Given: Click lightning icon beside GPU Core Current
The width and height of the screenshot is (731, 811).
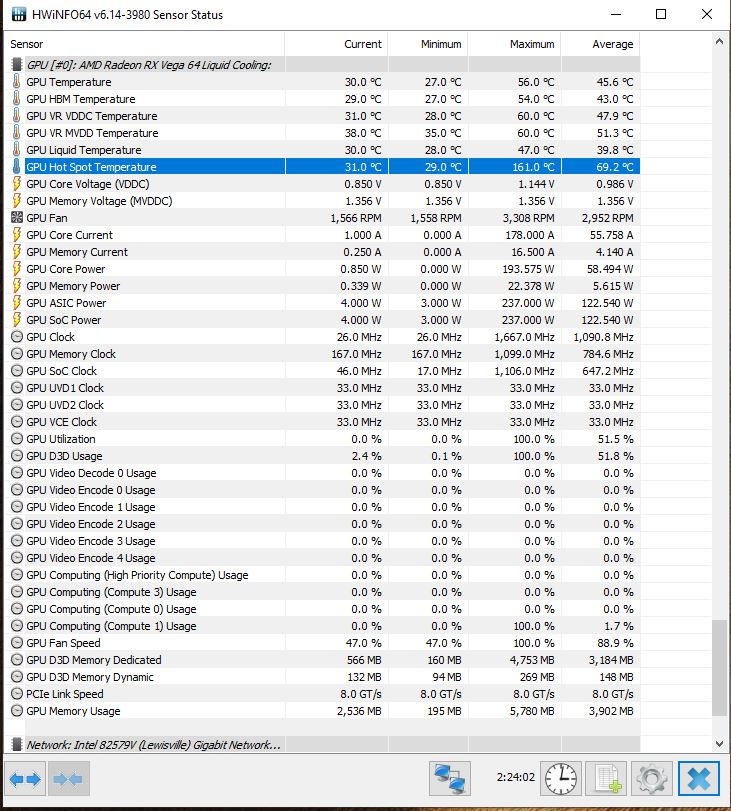Looking at the screenshot, I should 17,235.
